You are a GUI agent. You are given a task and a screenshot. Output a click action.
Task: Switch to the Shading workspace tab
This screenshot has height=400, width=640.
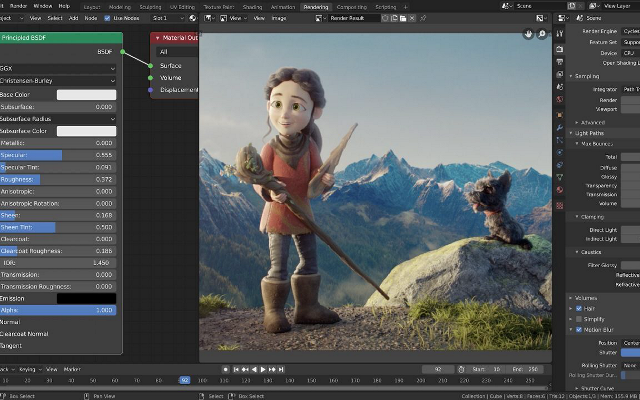tap(252, 7)
